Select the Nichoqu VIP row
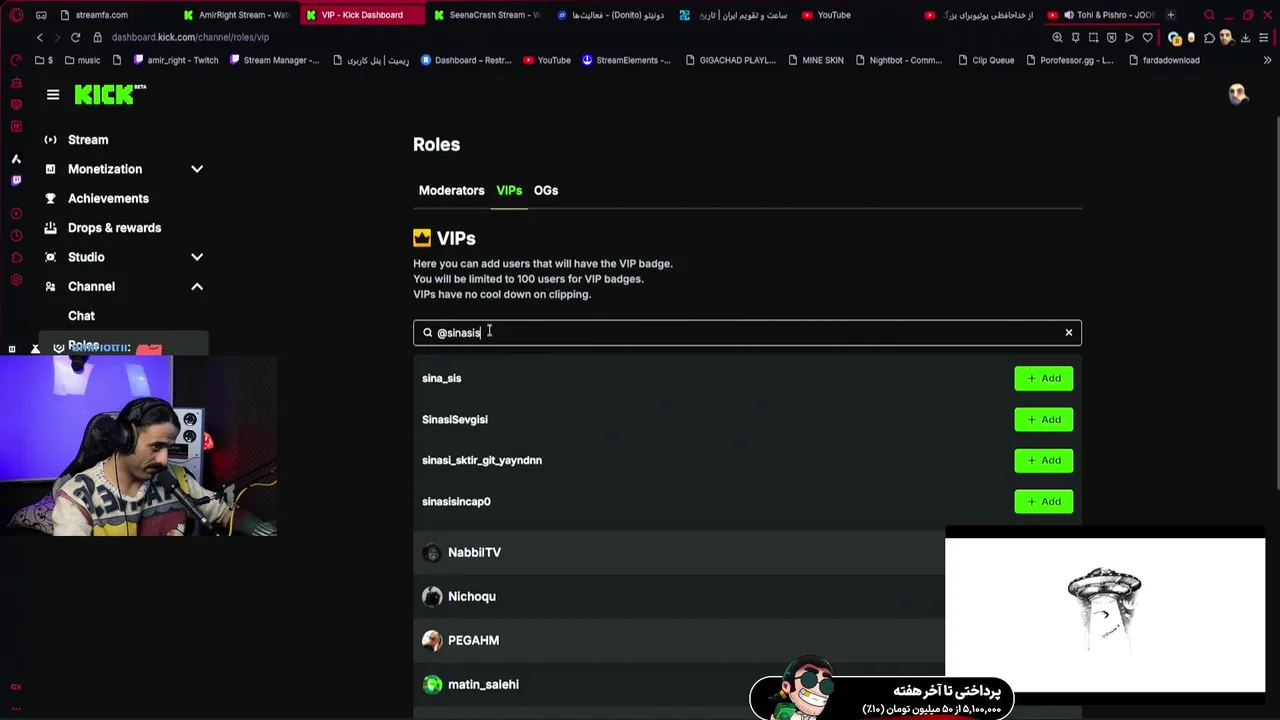The height and width of the screenshot is (720, 1280). pyautogui.click(x=747, y=597)
